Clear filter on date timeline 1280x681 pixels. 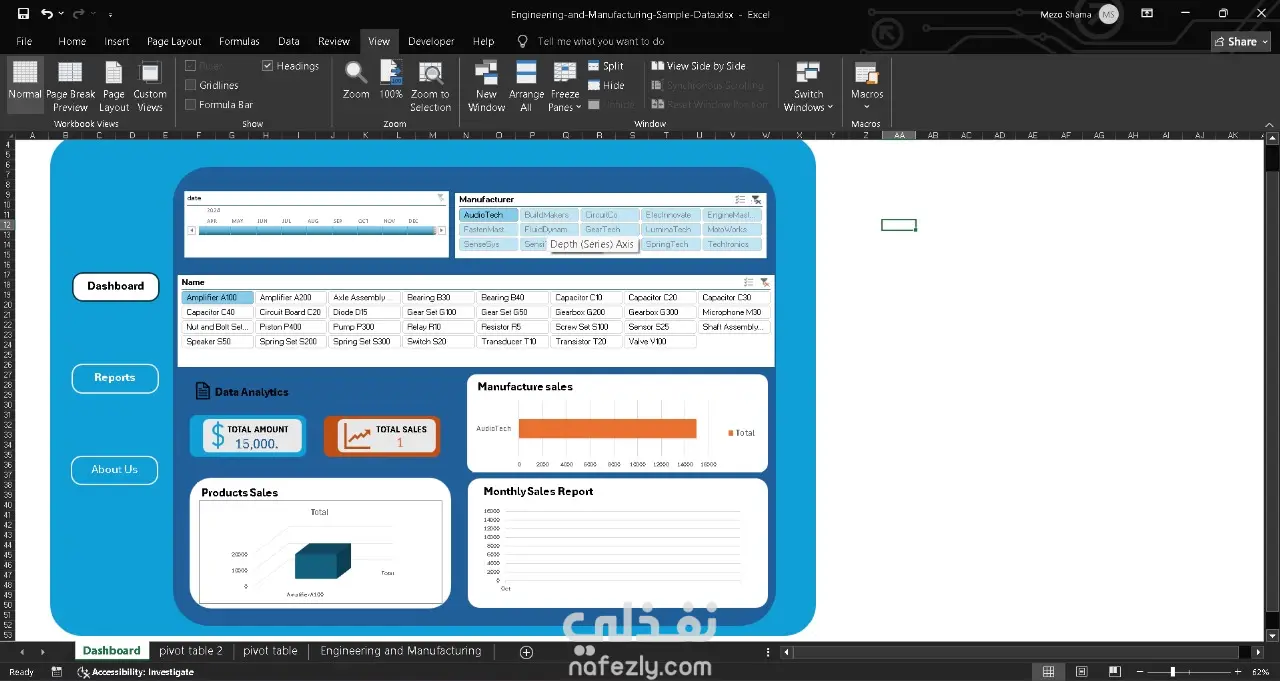[x=441, y=198]
